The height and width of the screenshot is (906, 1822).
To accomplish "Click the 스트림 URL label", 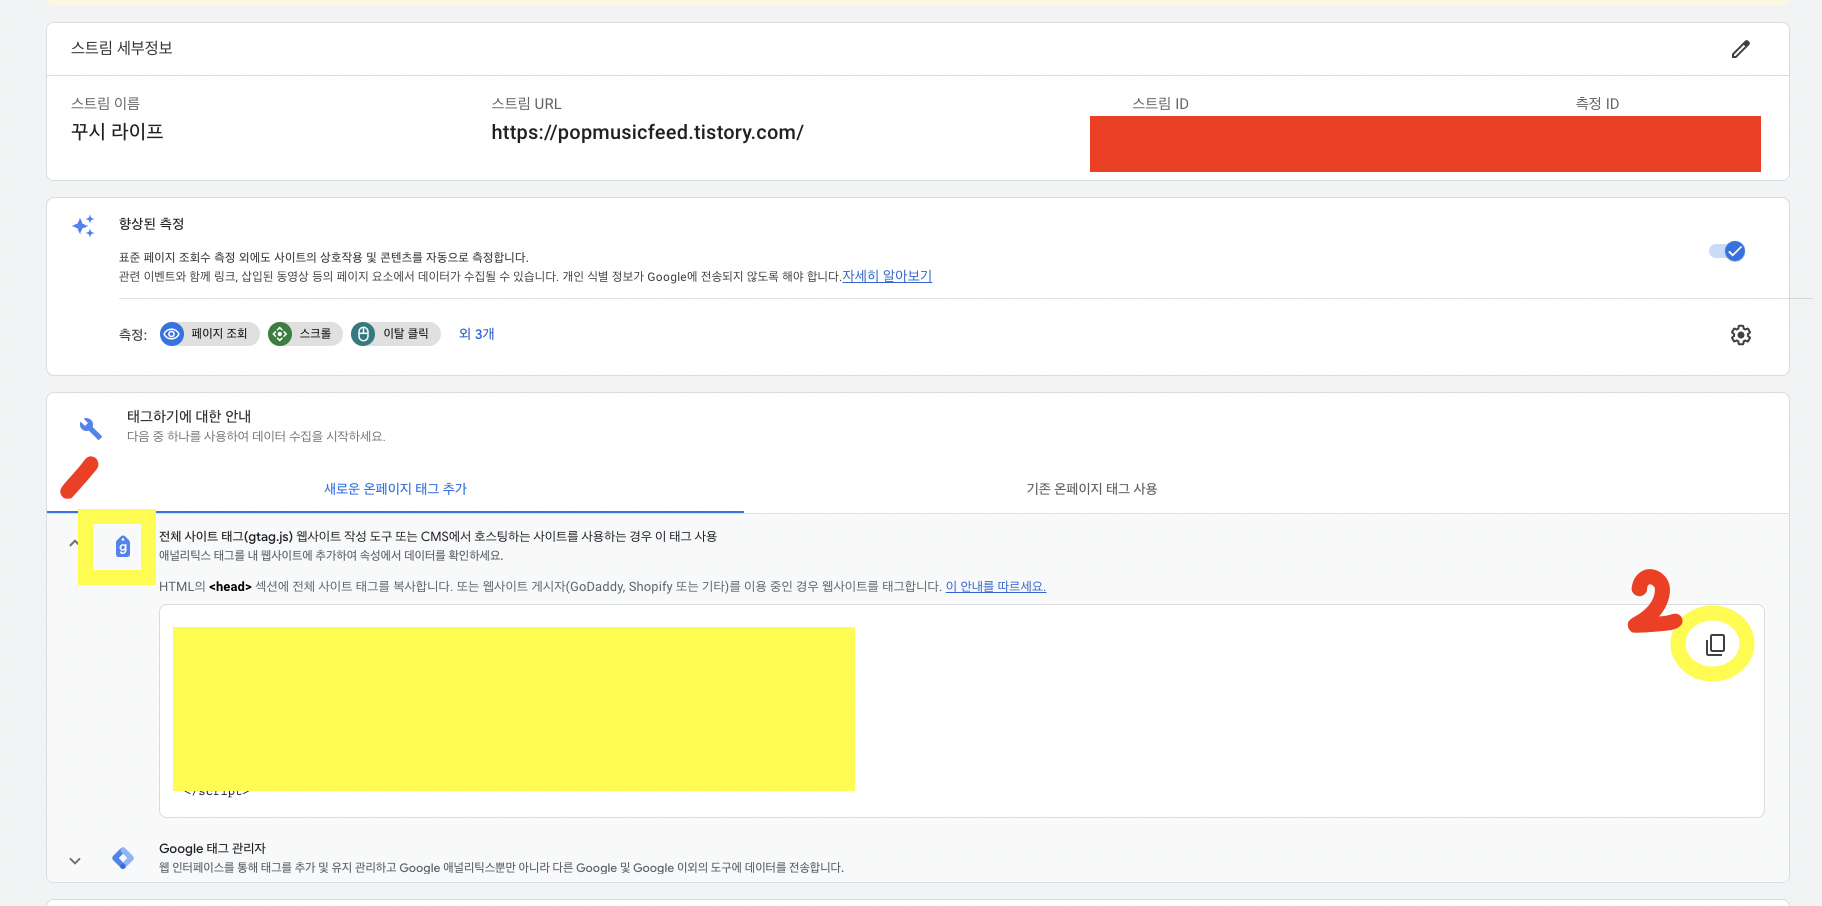I will point(526,103).
